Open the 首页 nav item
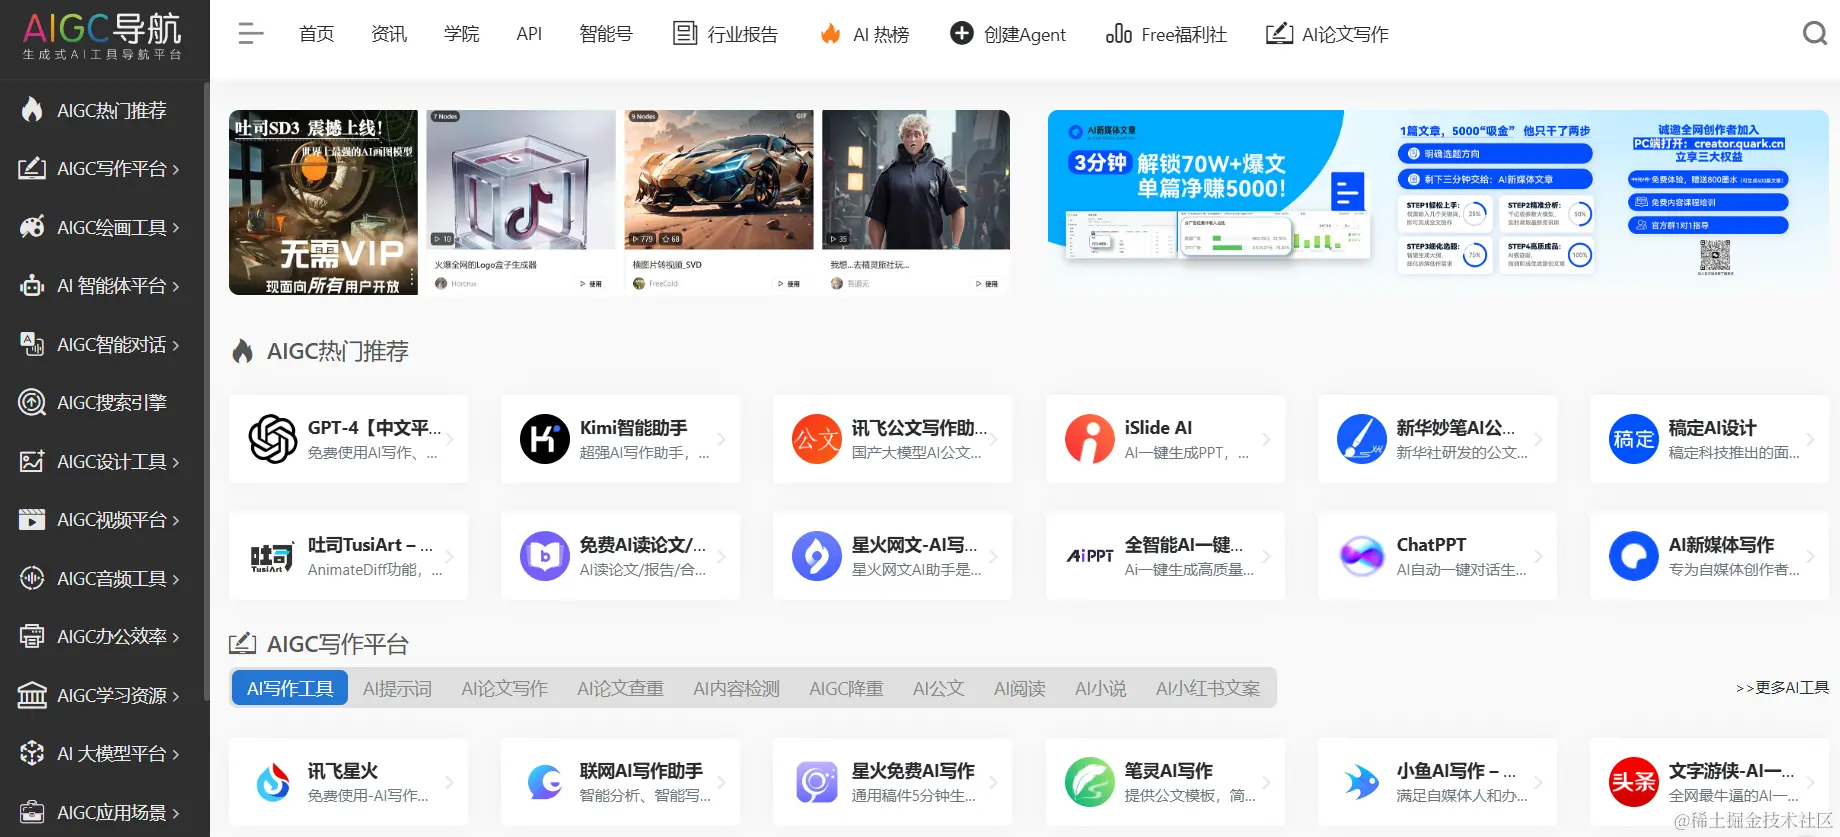The height and width of the screenshot is (837, 1840). tap(316, 34)
